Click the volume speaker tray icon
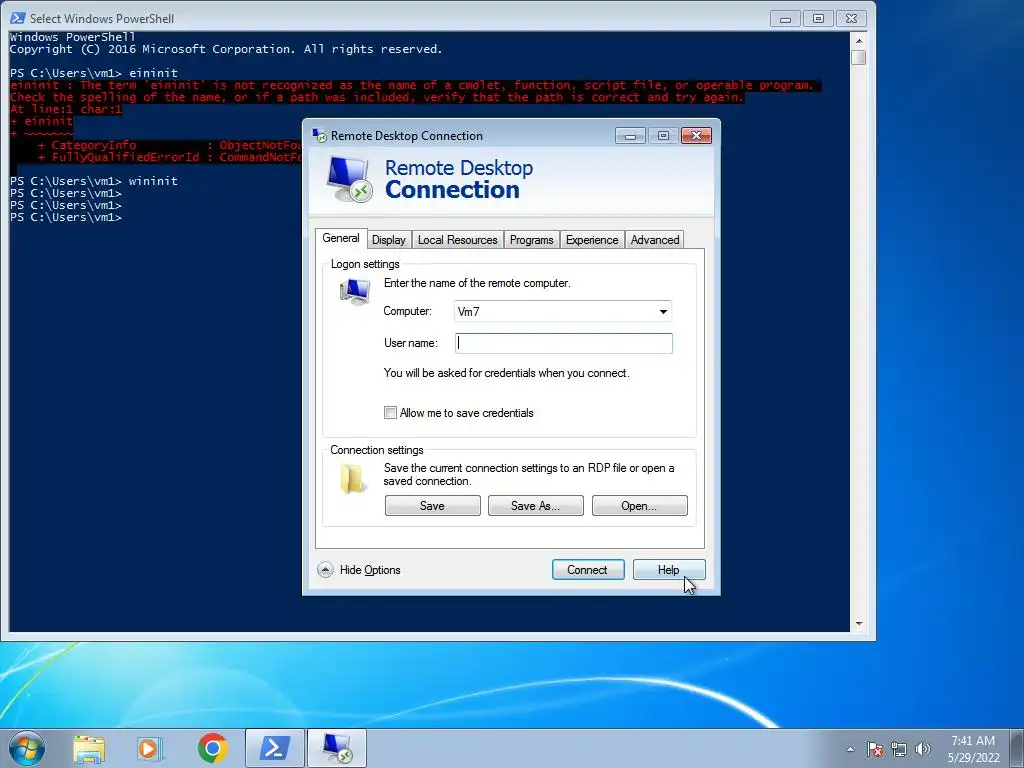 923,749
